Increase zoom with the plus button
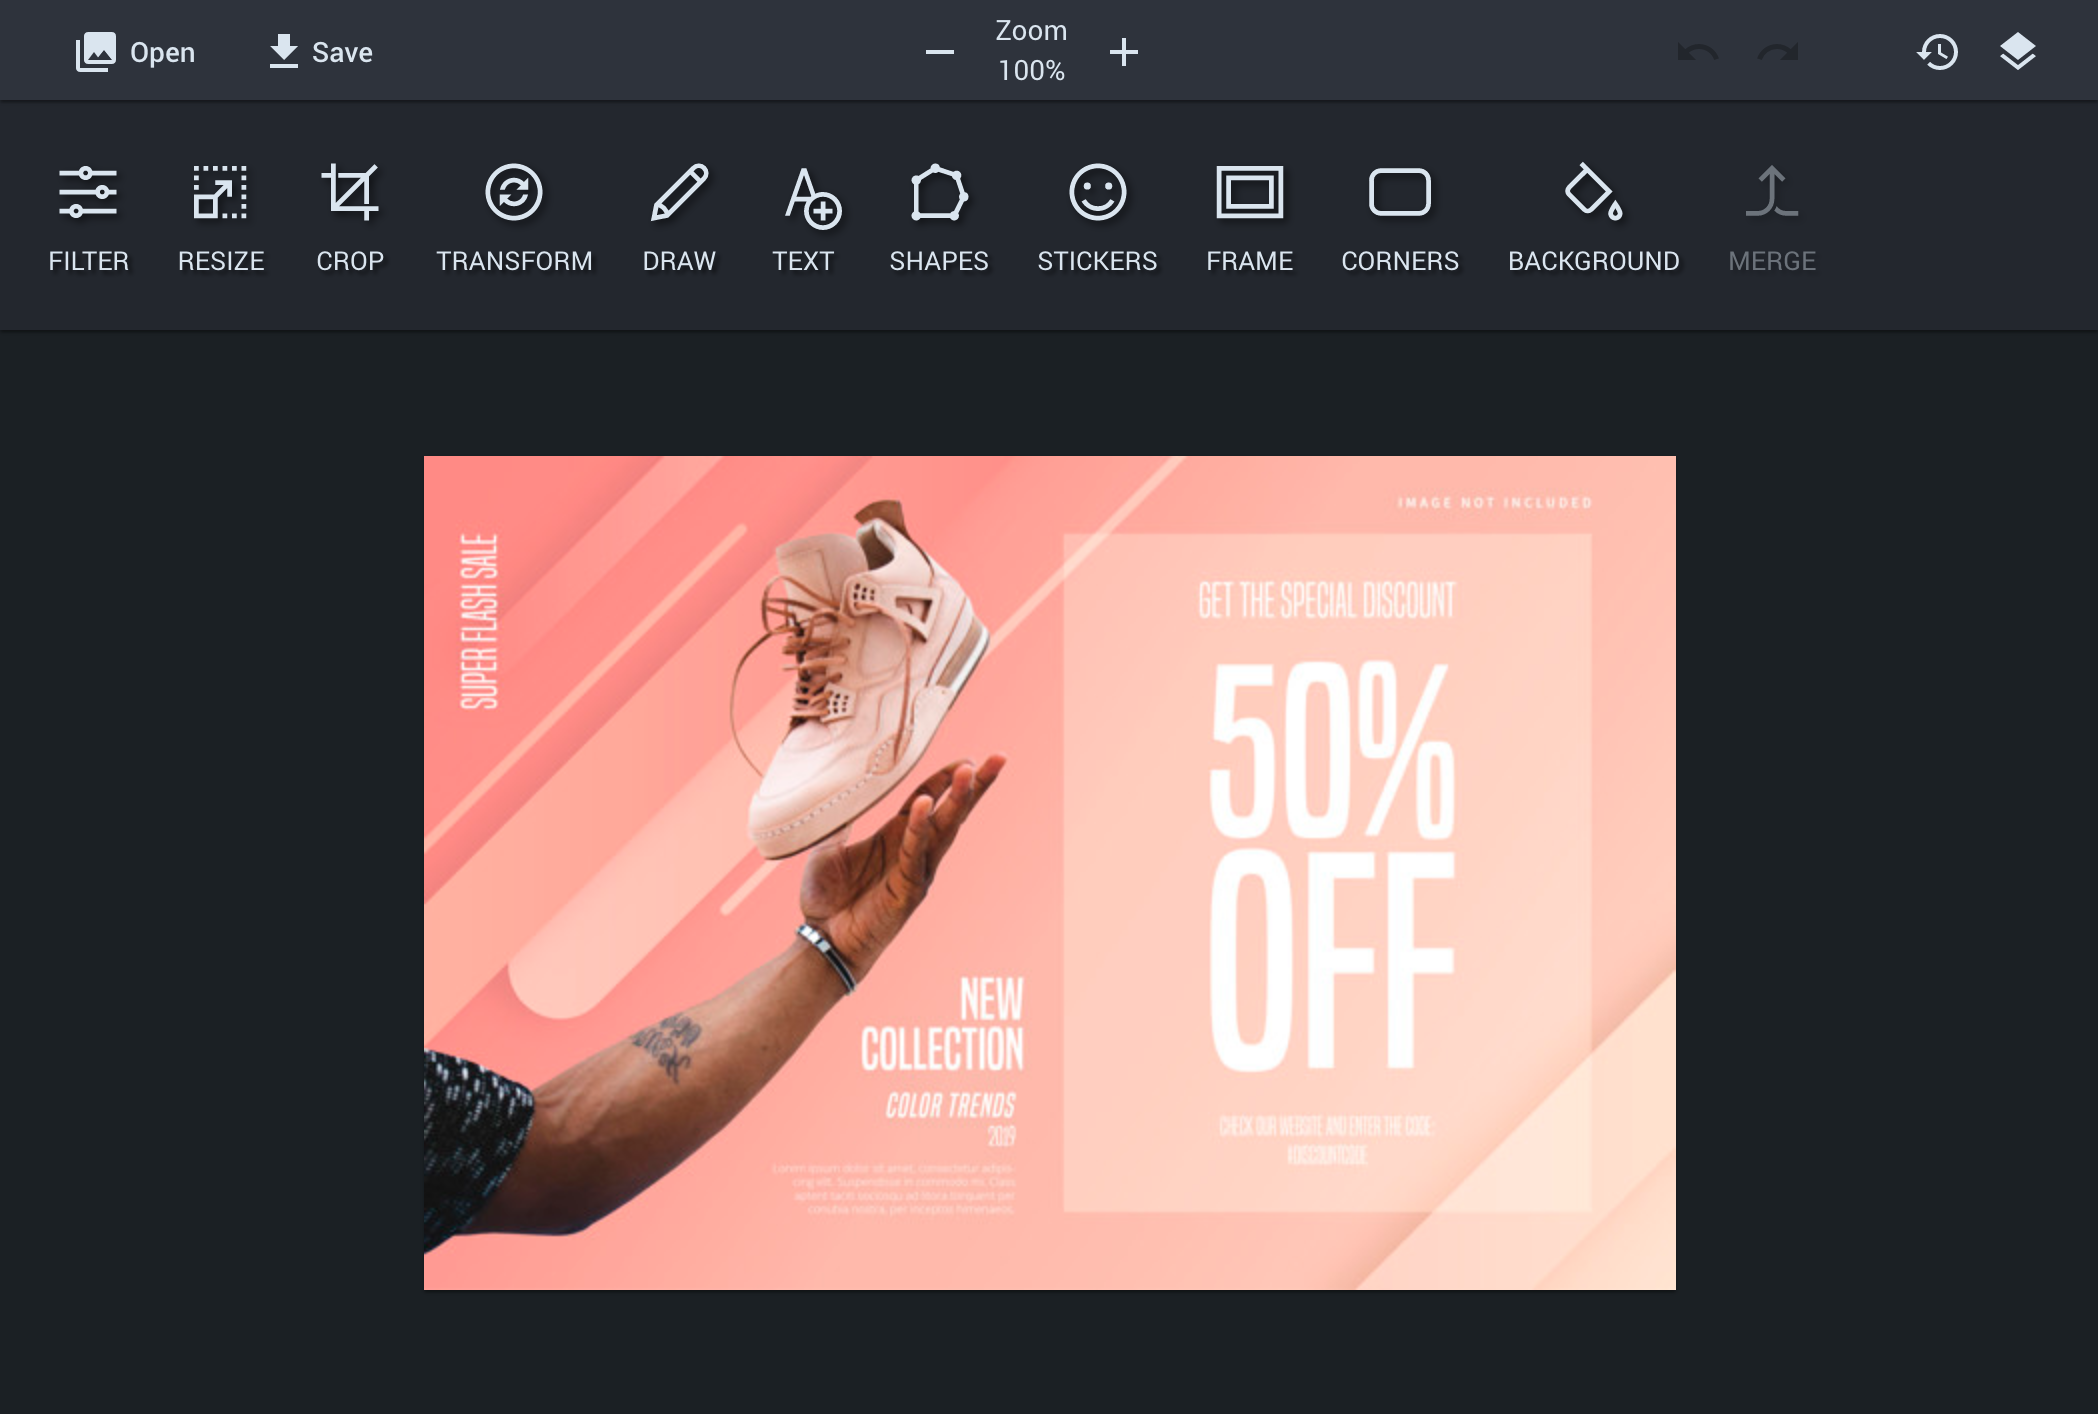The height and width of the screenshot is (1414, 2098). 1124,52
